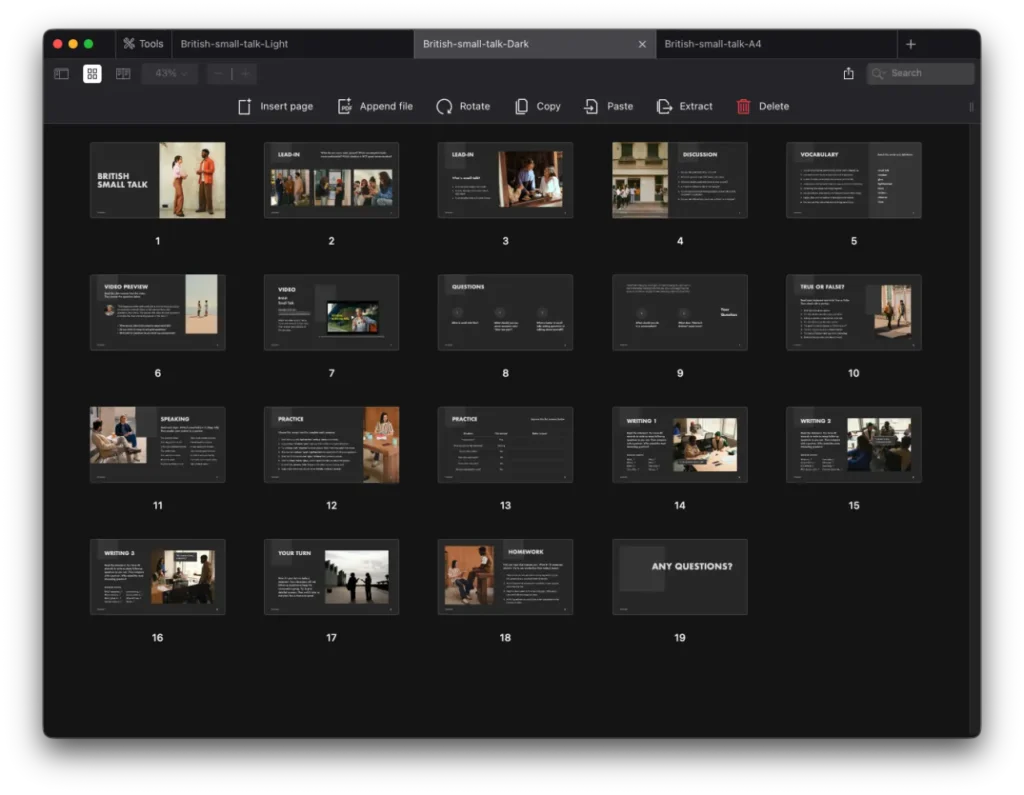The height and width of the screenshot is (795, 1024).
Task: Select the Vocabulary page 5 thumbnail
Action: [x=853, y=180]
